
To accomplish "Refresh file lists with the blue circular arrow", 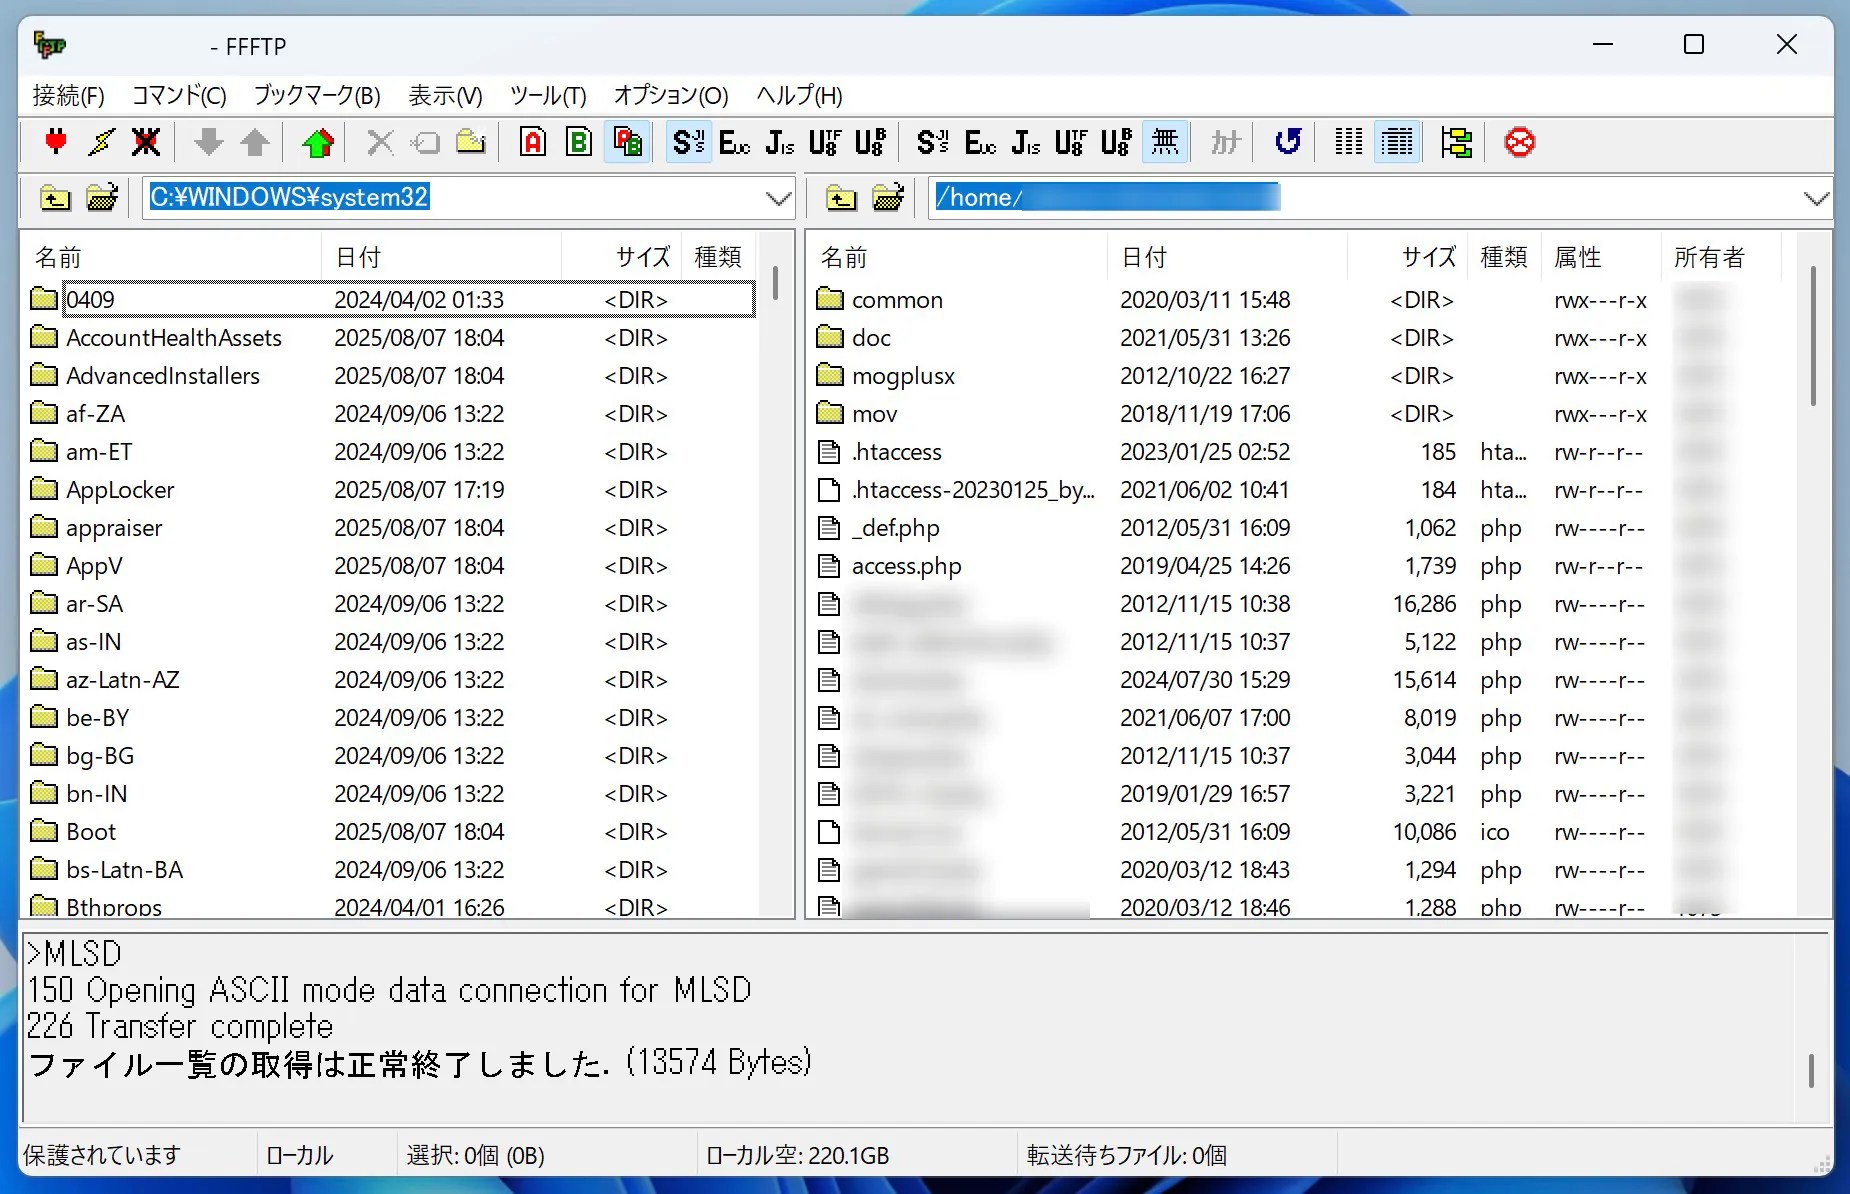I will point(1288,142).
